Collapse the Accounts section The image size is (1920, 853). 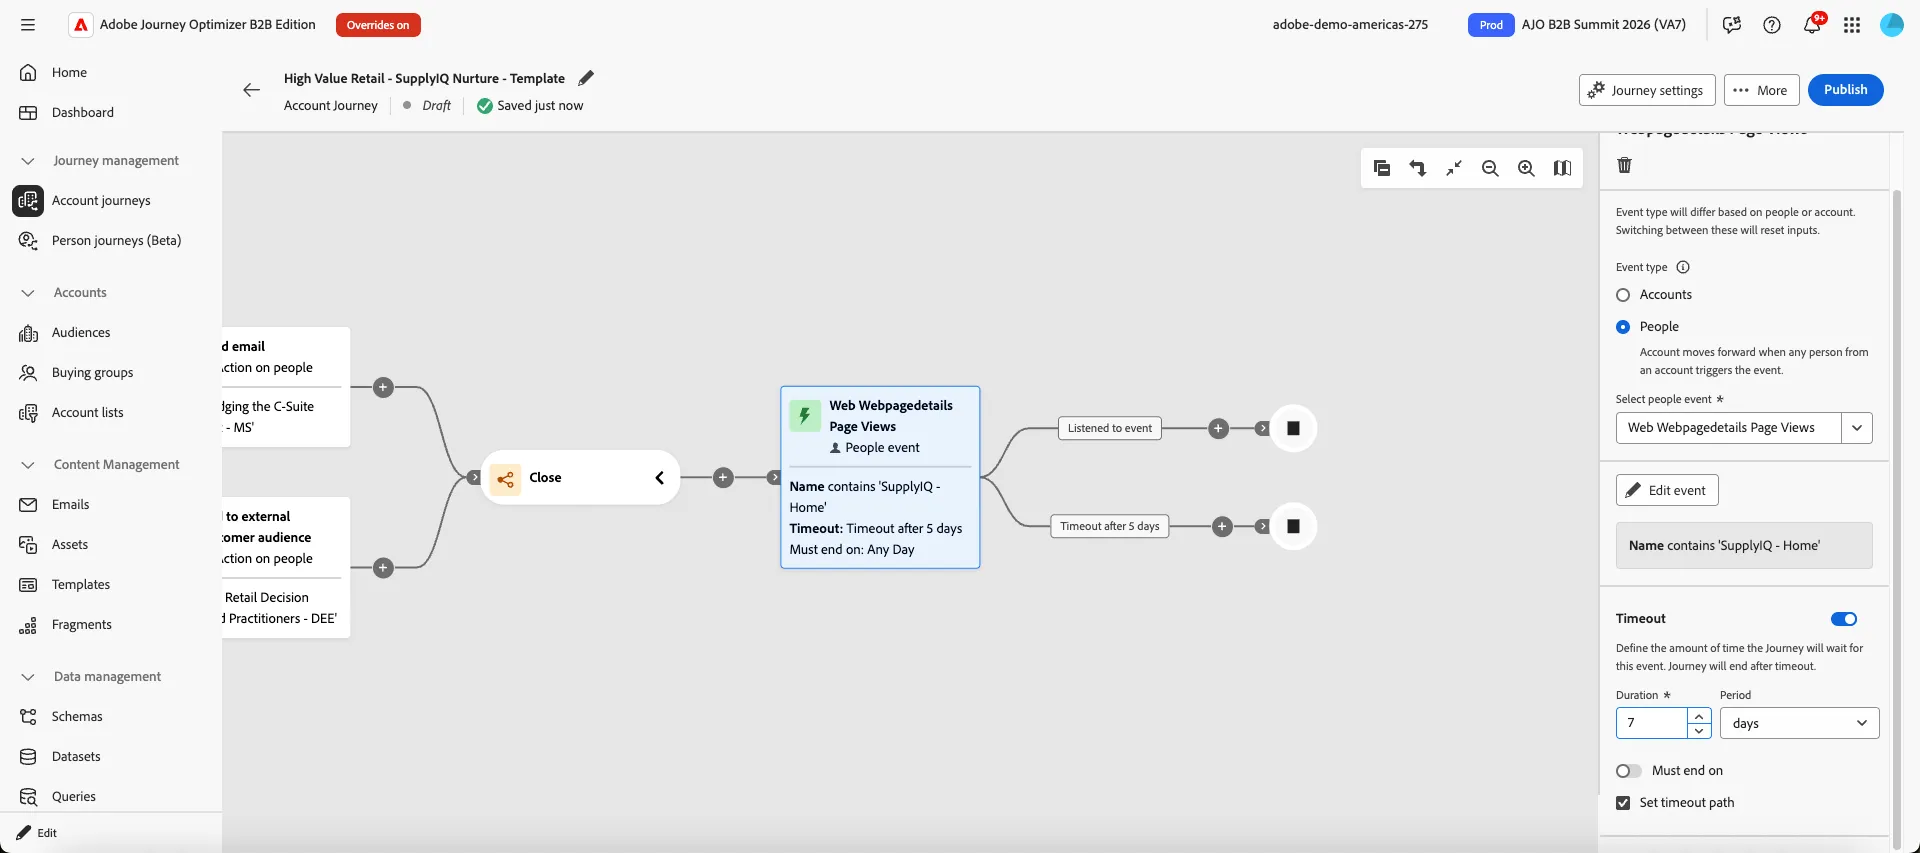point(28,293)
